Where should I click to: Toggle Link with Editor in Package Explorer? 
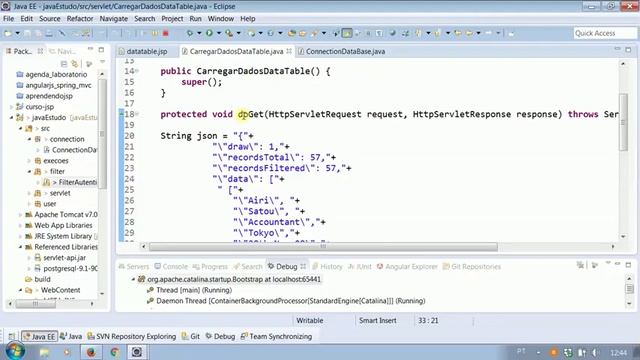pos(75,64)
